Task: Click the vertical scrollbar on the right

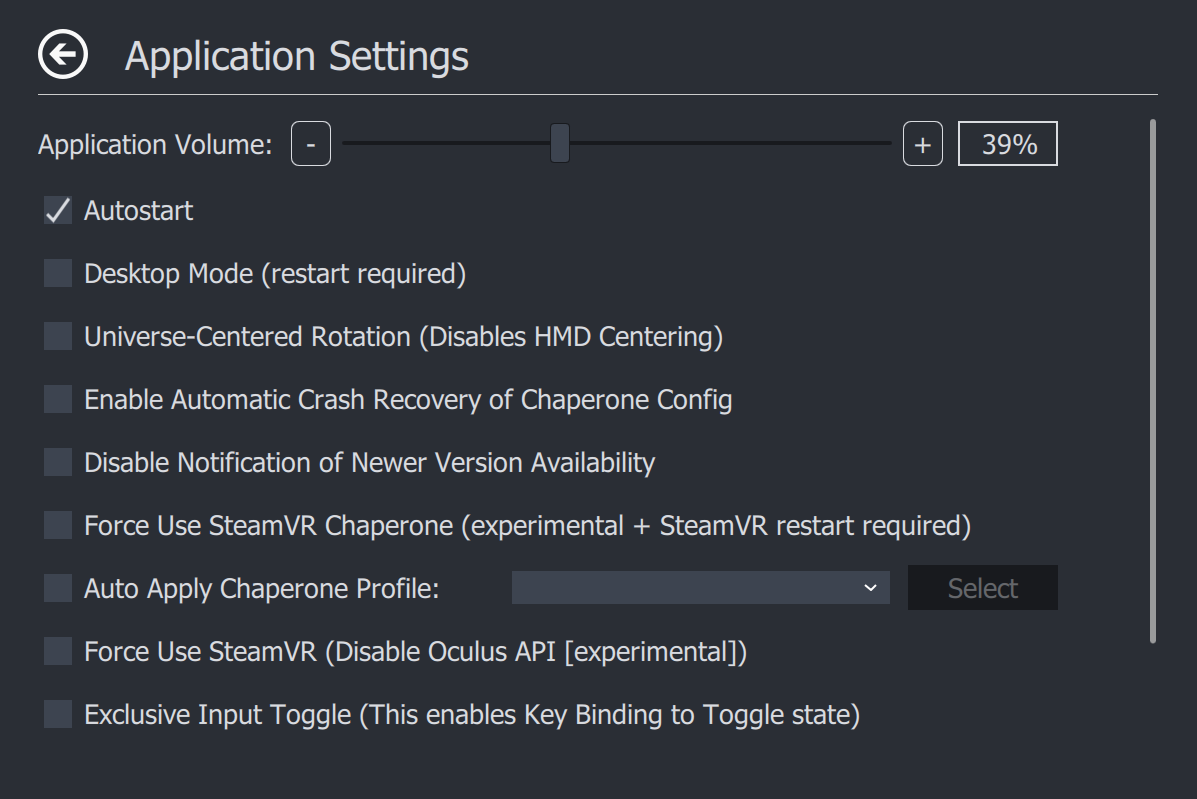Action: (1152, 380)
